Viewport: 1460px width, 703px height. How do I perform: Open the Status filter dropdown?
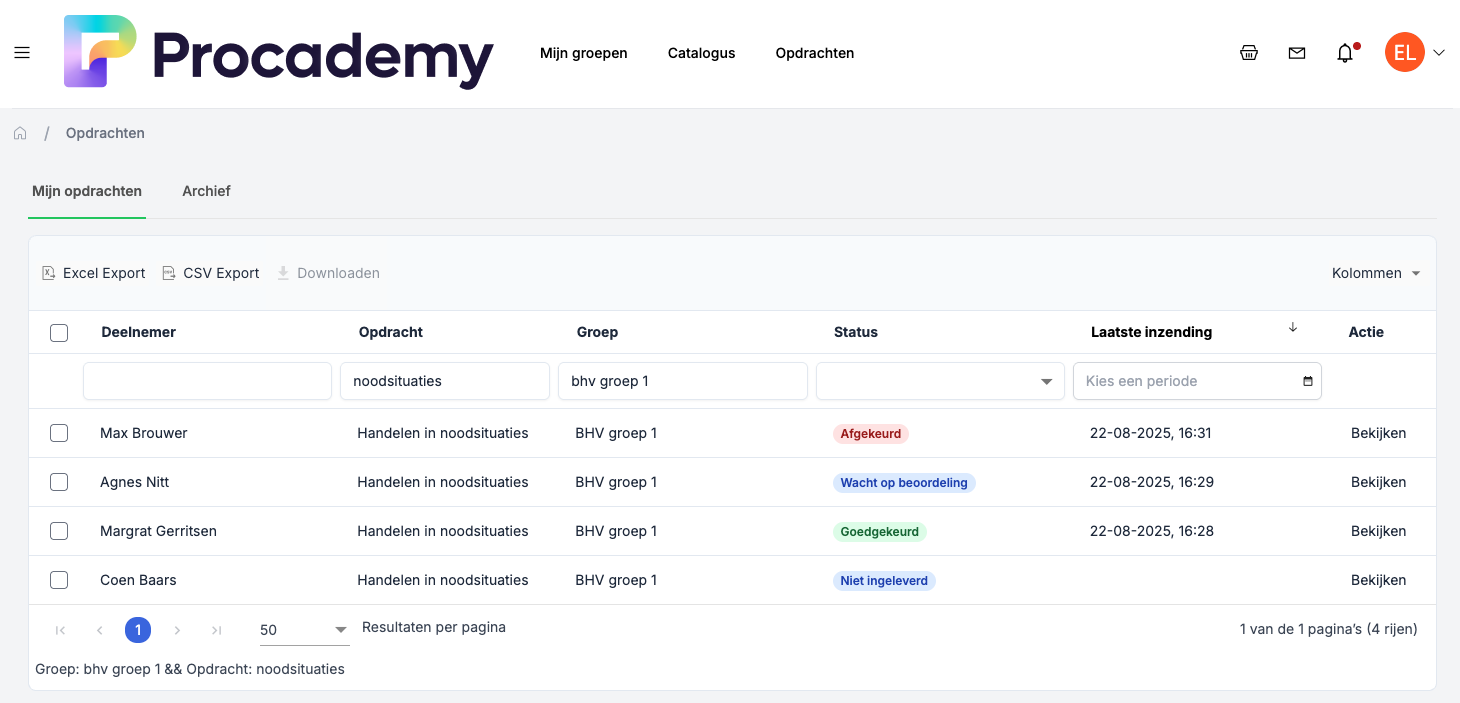(x=940, y=381)
